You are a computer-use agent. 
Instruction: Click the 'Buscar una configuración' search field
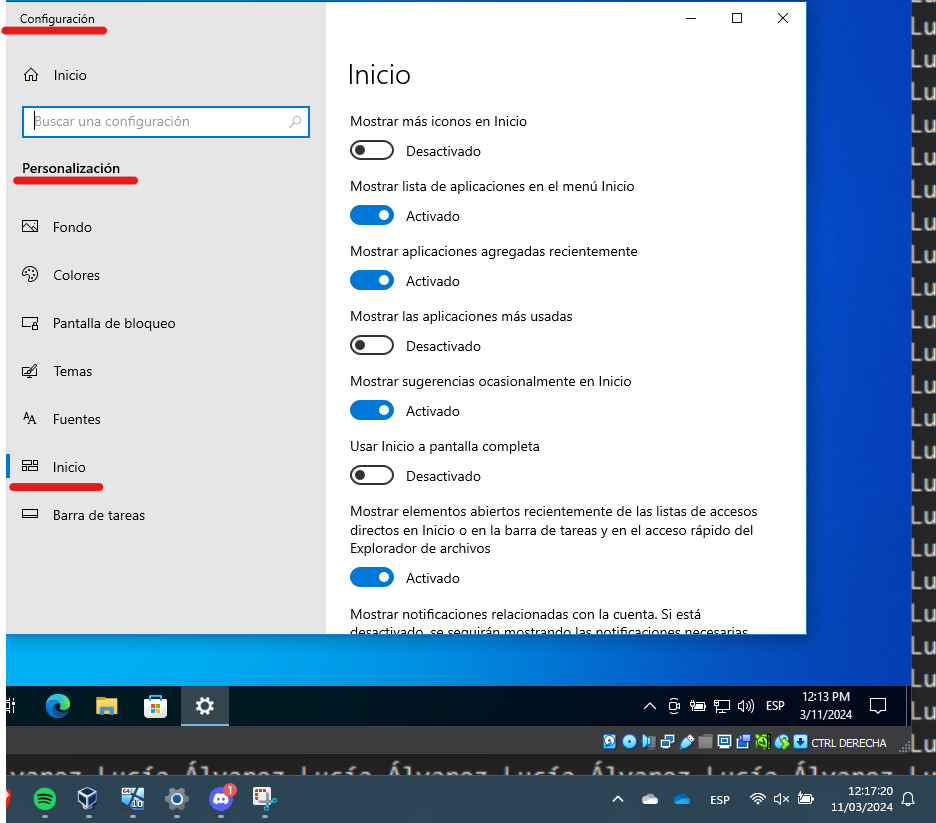coord(165,121)
